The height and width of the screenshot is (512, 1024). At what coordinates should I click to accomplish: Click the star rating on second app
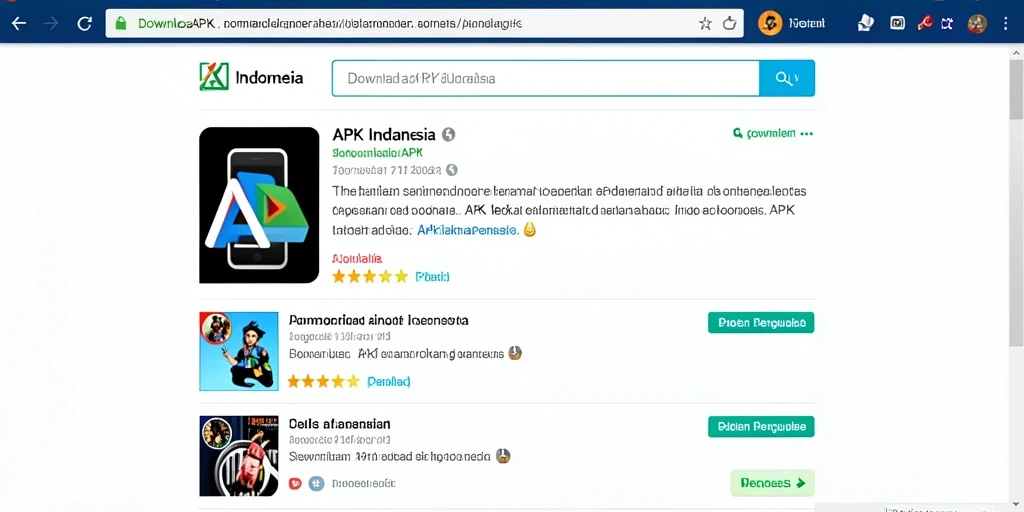pos(323,381)
